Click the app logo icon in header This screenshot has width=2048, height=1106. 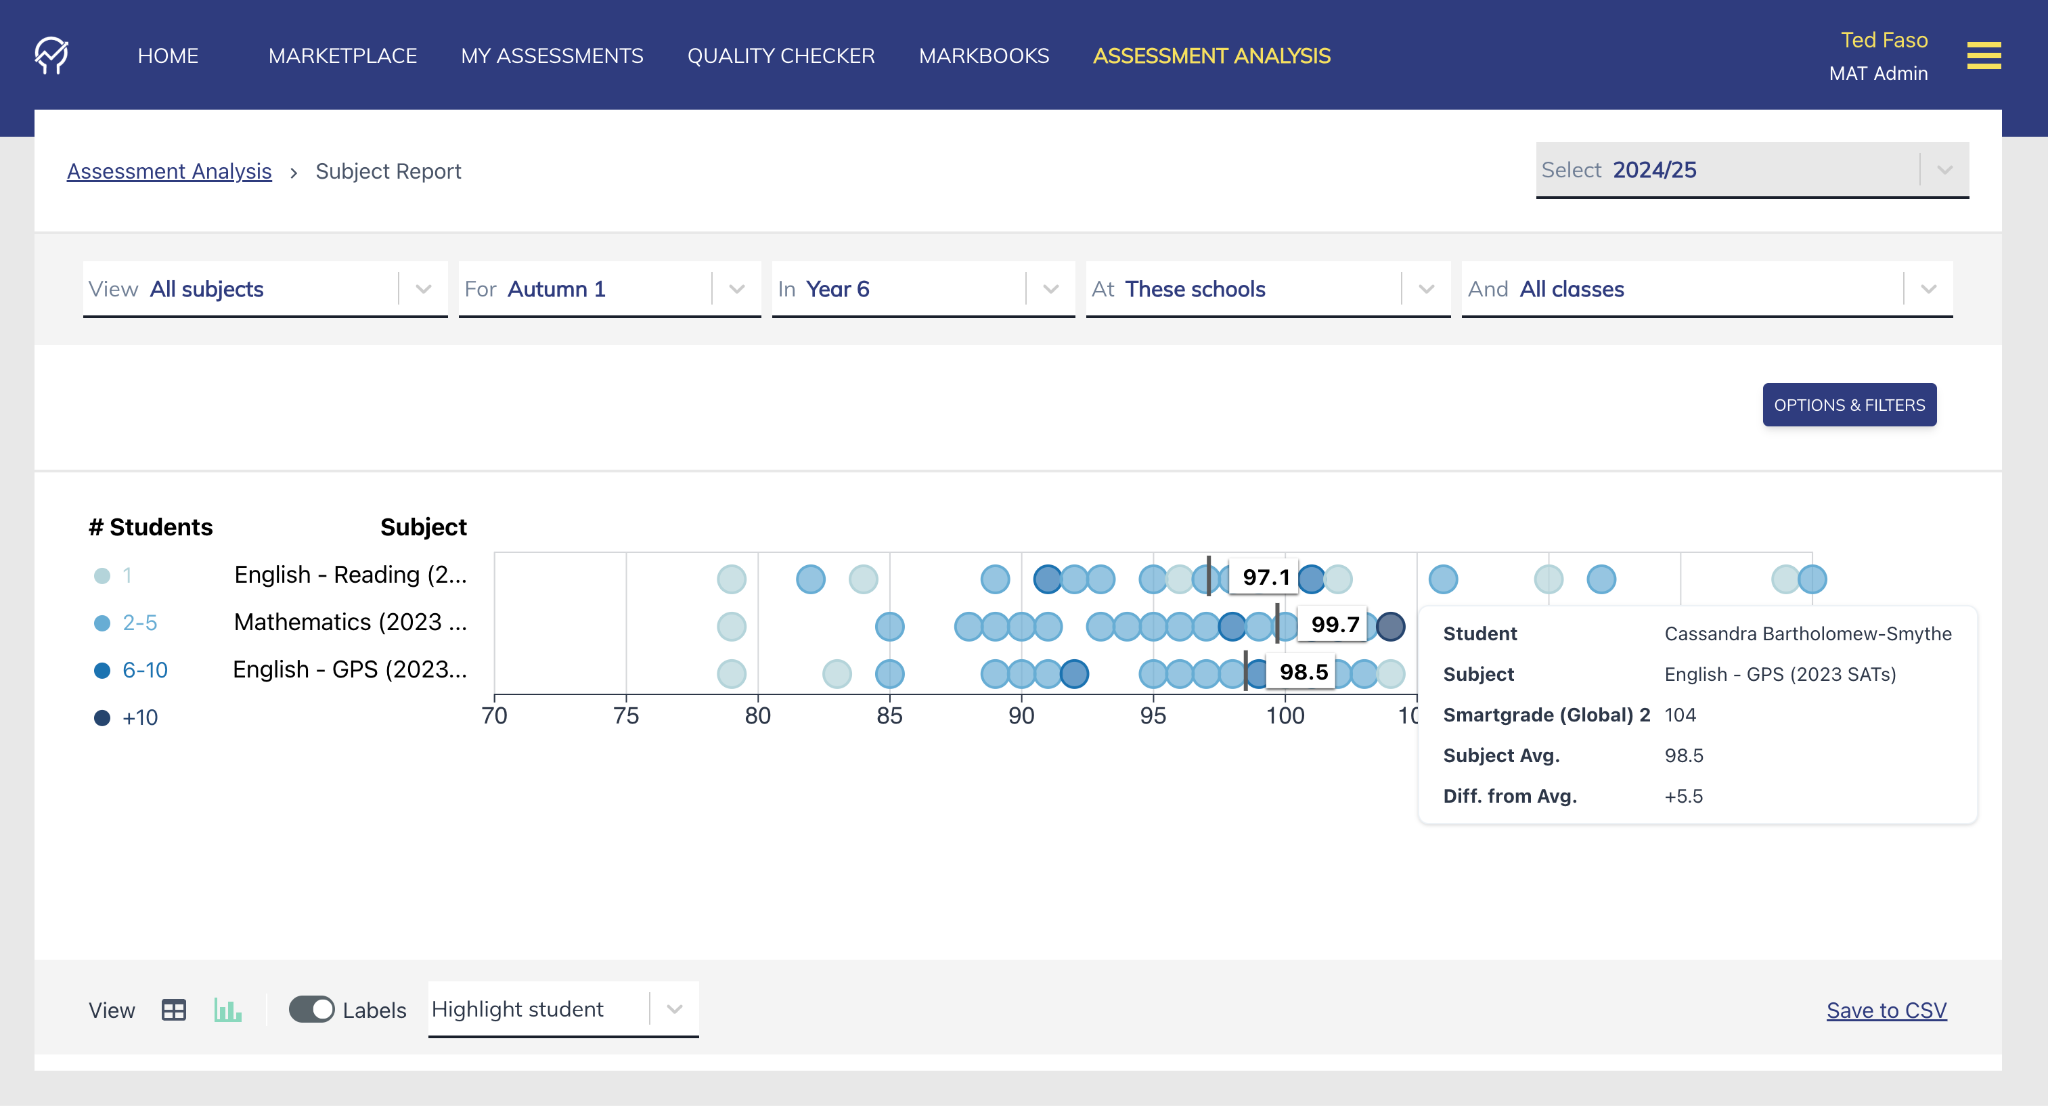click(x=51, y=55)
